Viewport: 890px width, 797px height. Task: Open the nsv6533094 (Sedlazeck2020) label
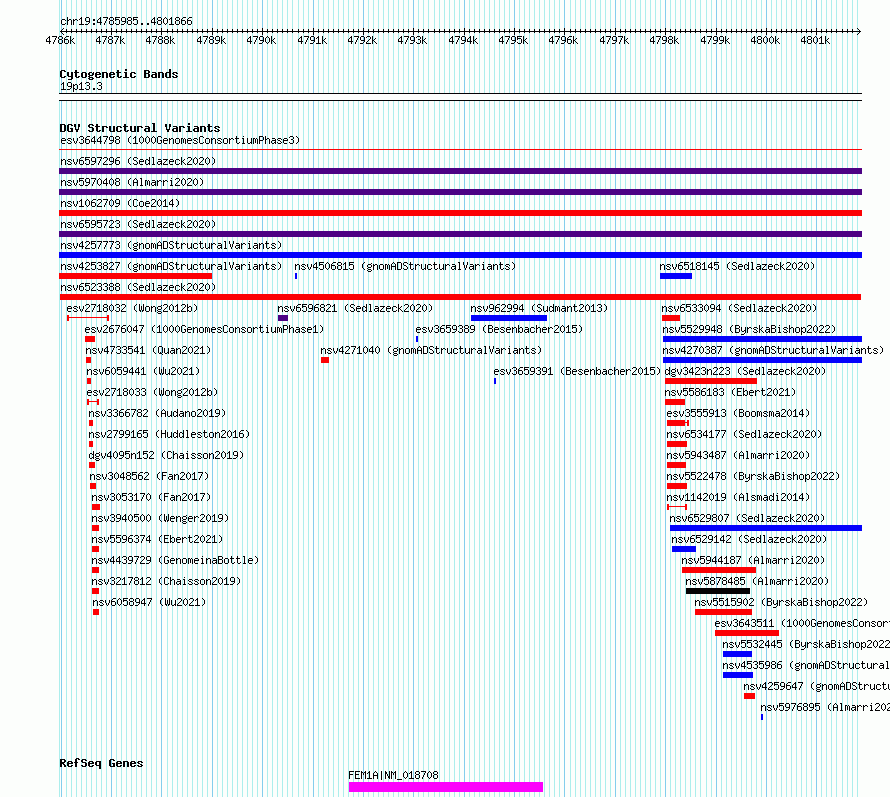(739, 308)
